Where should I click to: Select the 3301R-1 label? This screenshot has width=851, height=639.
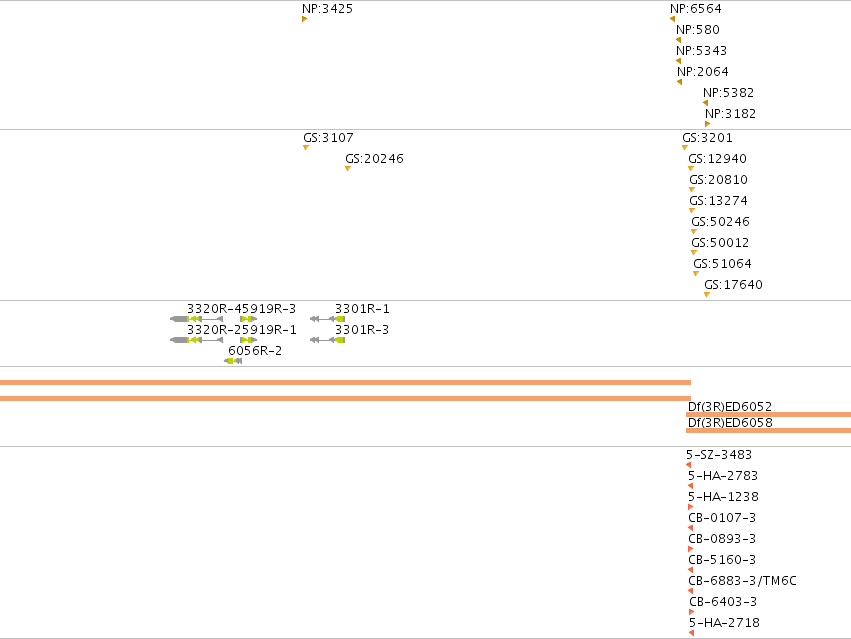(362, 309)
